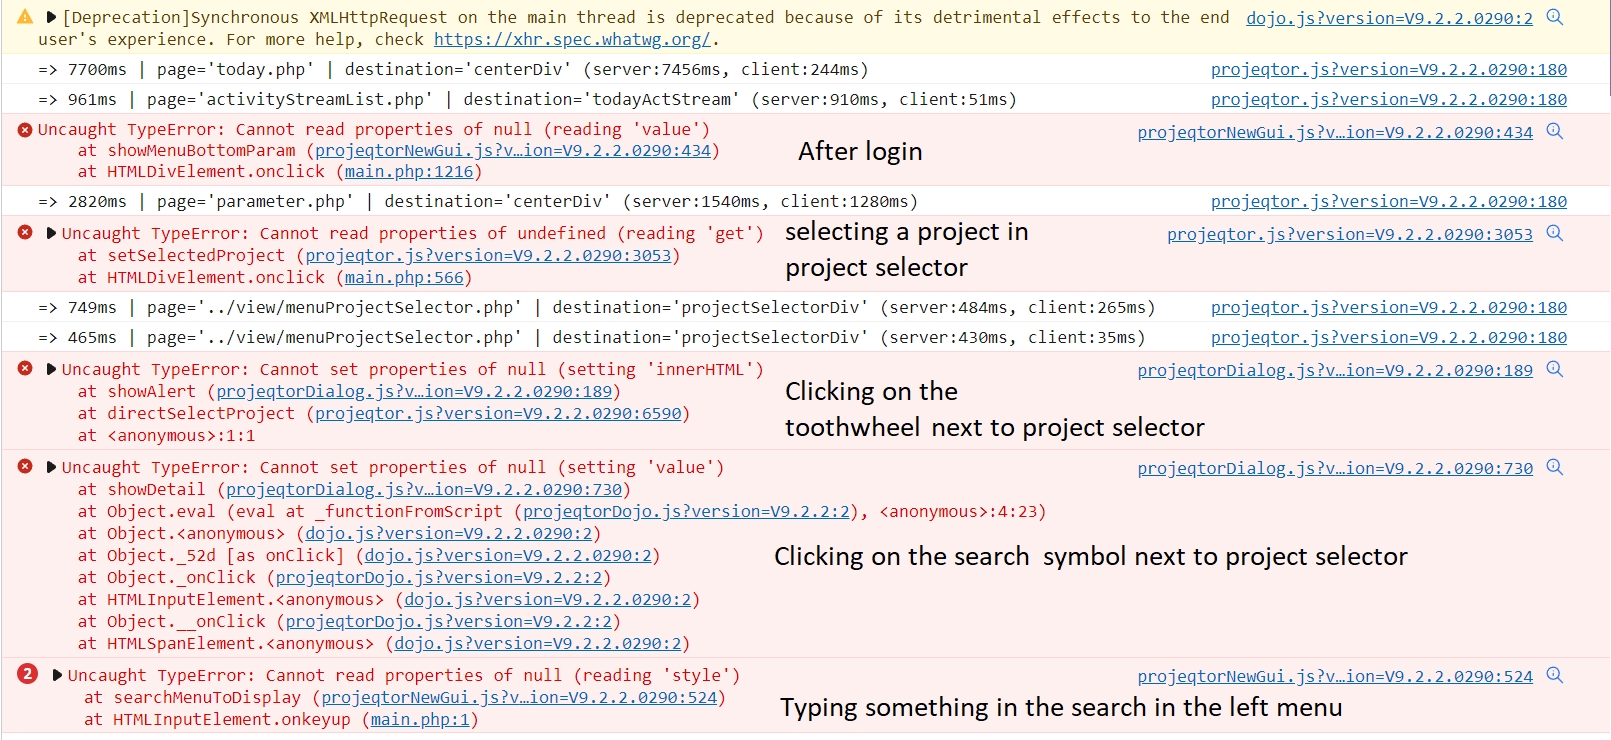Image resolution: width=1611 pixels, height=740 pixels.
Task: Click magnifier icon next to projeqtor.js:3053 source
Action: 1555,233
